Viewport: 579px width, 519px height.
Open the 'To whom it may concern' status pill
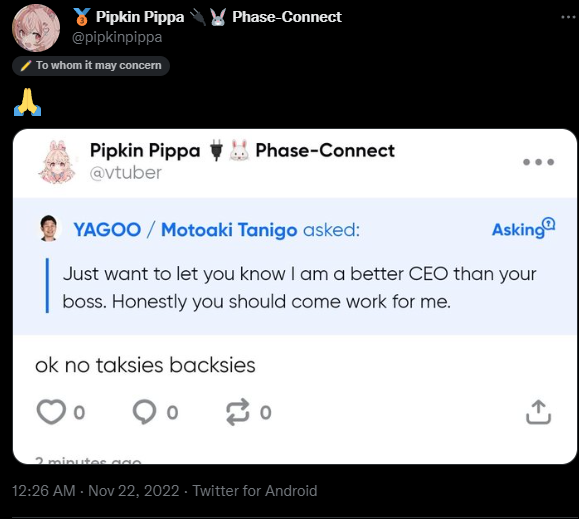tap(91, 66)
